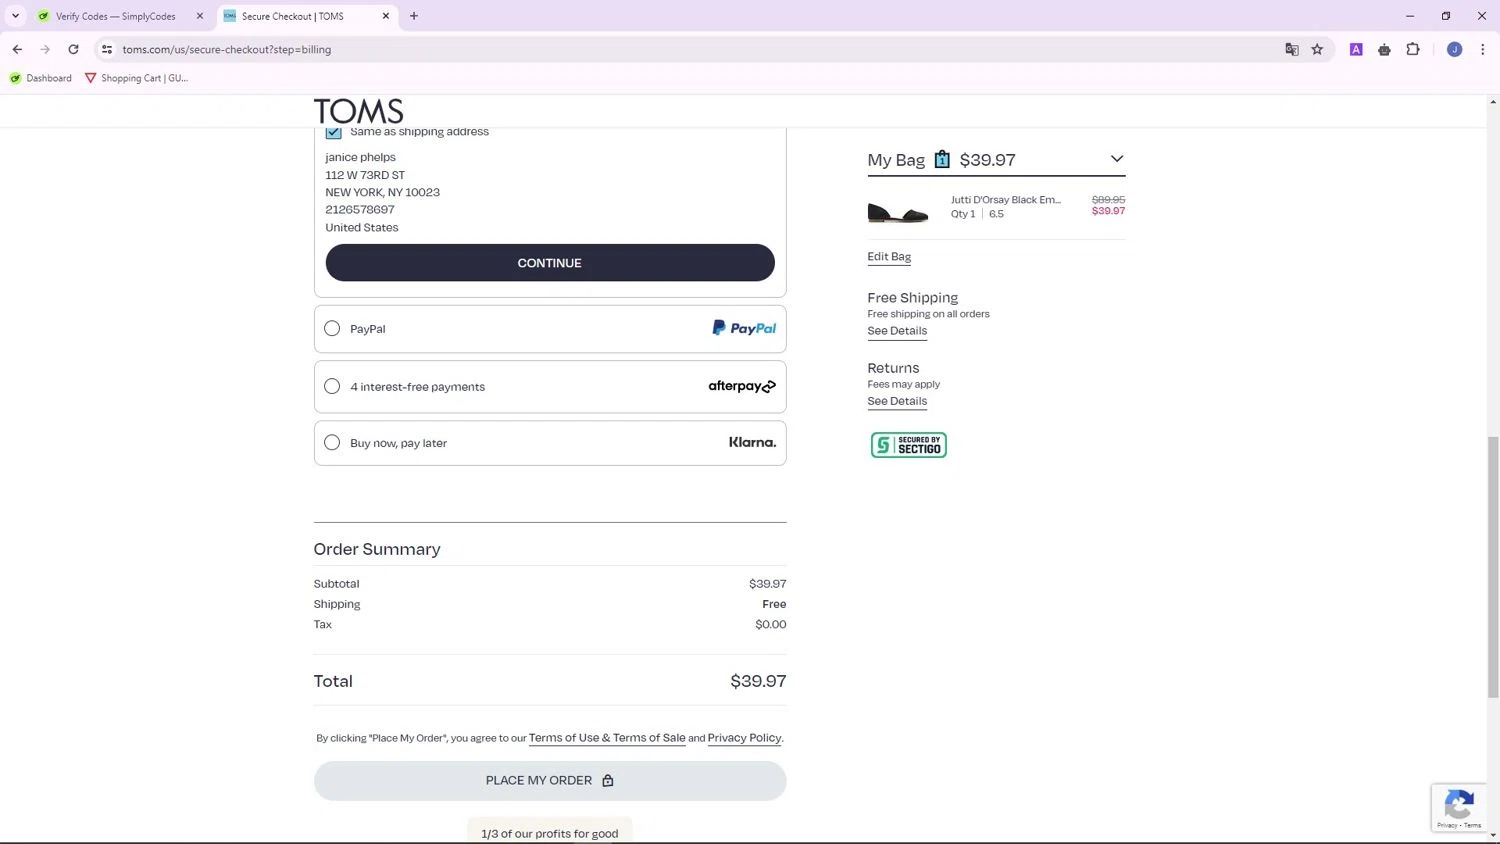Viewport: 1500px width, 844px height.
Task: Go forward with the browser forward arrow
Action: (x=45, y=49)
